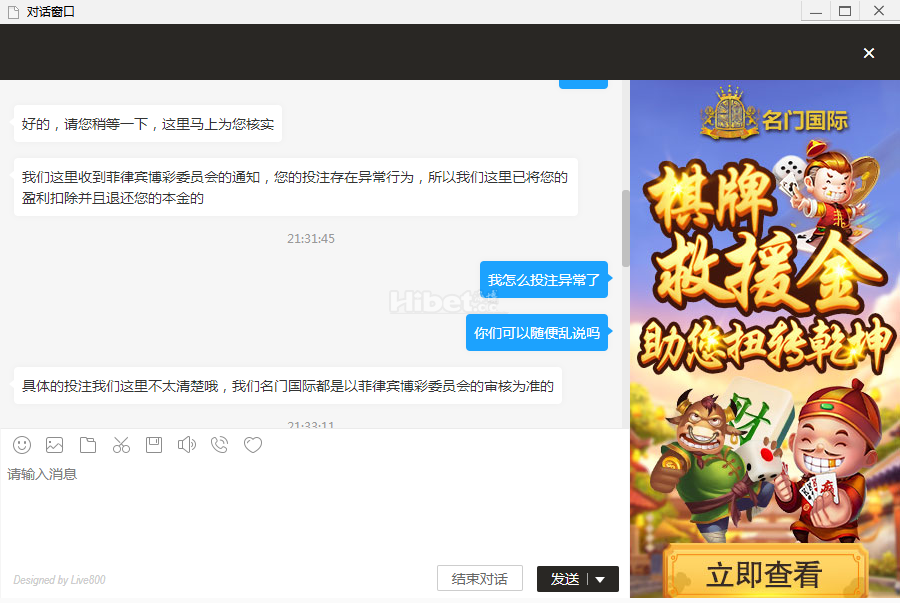Click the send image icon
900x603 pixels.
(55, 445)
